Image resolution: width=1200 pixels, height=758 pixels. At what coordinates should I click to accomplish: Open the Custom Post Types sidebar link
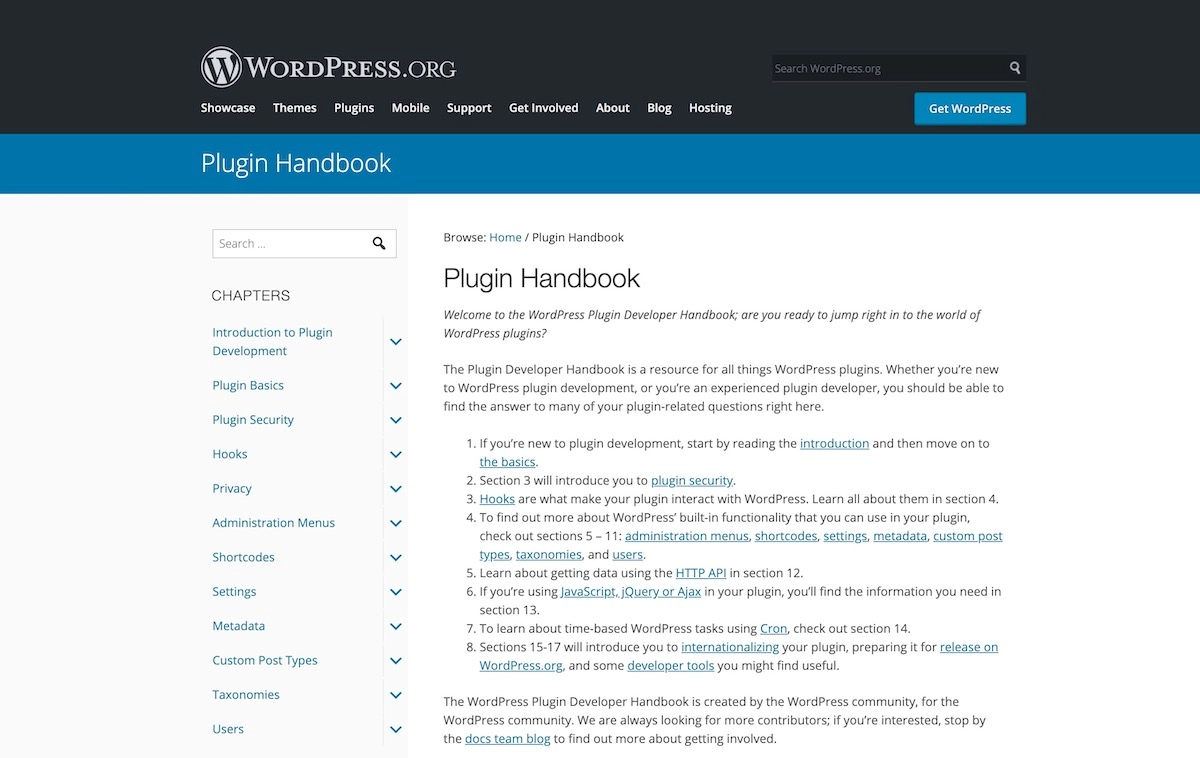pos(265,661)
